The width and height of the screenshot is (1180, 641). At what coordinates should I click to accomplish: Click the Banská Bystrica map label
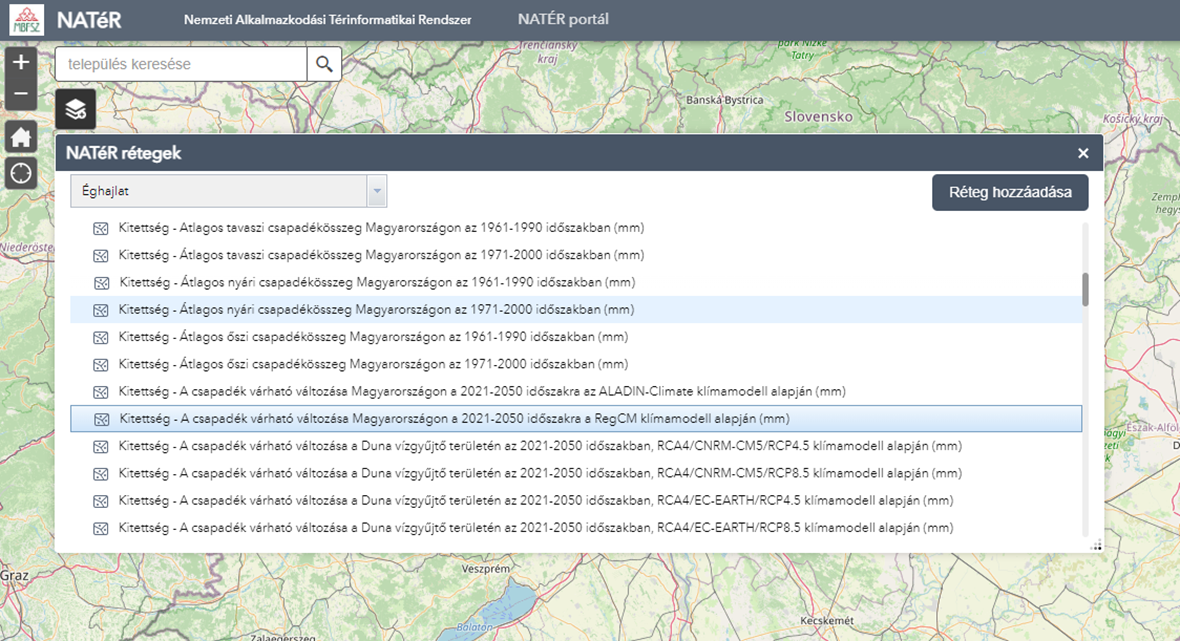coord(724,100)
